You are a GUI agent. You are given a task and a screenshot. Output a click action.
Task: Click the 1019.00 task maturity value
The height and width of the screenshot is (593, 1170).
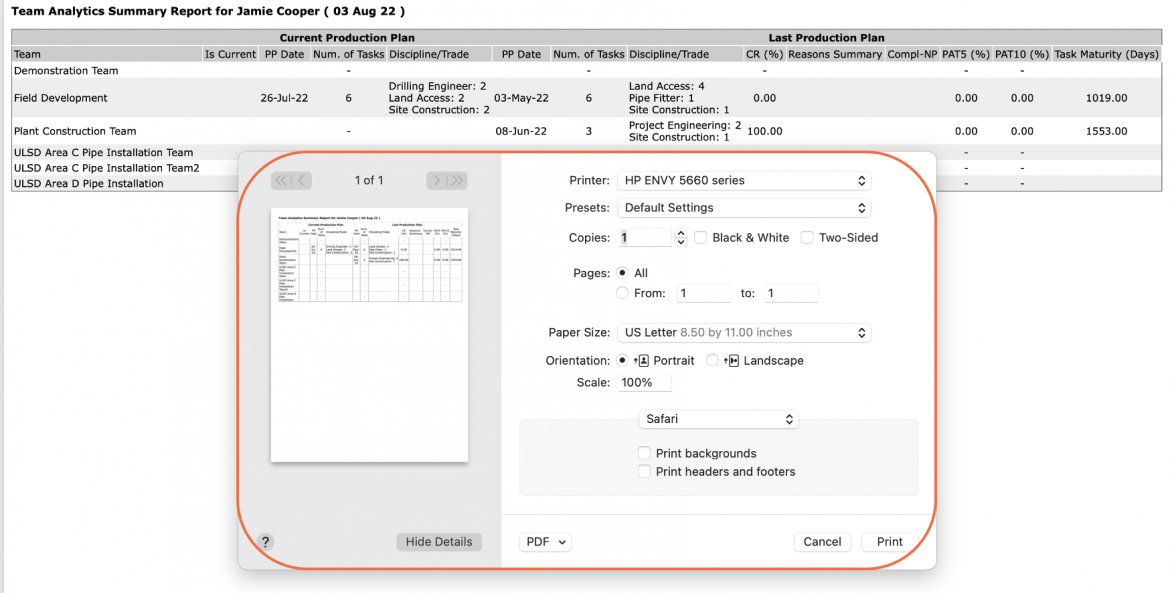click(1107, 98)
